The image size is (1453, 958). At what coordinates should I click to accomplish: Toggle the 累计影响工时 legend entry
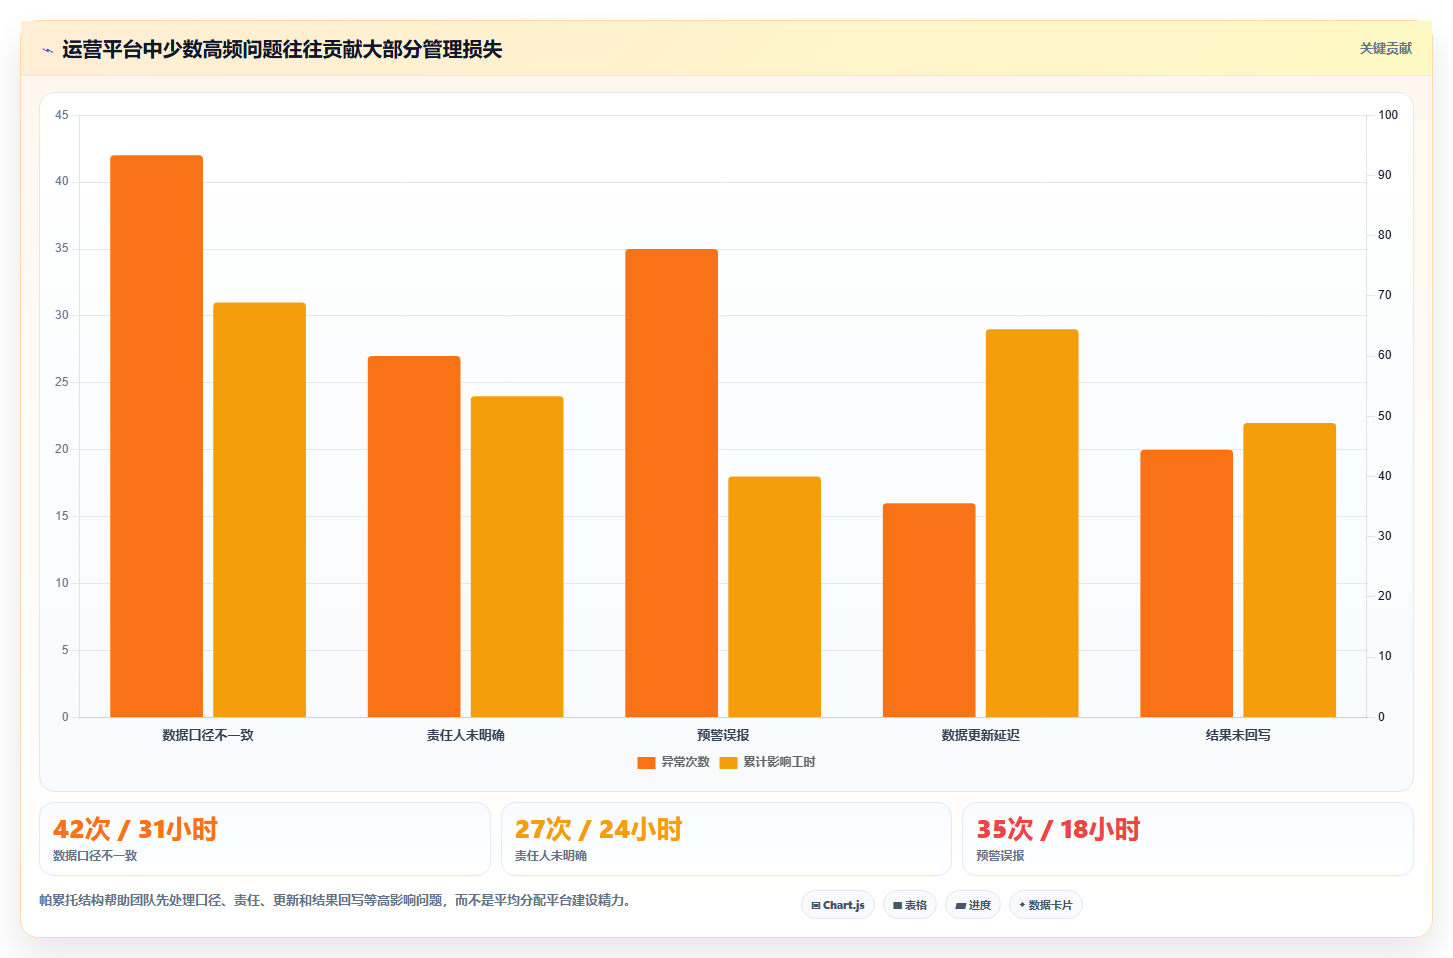[767, 762]
